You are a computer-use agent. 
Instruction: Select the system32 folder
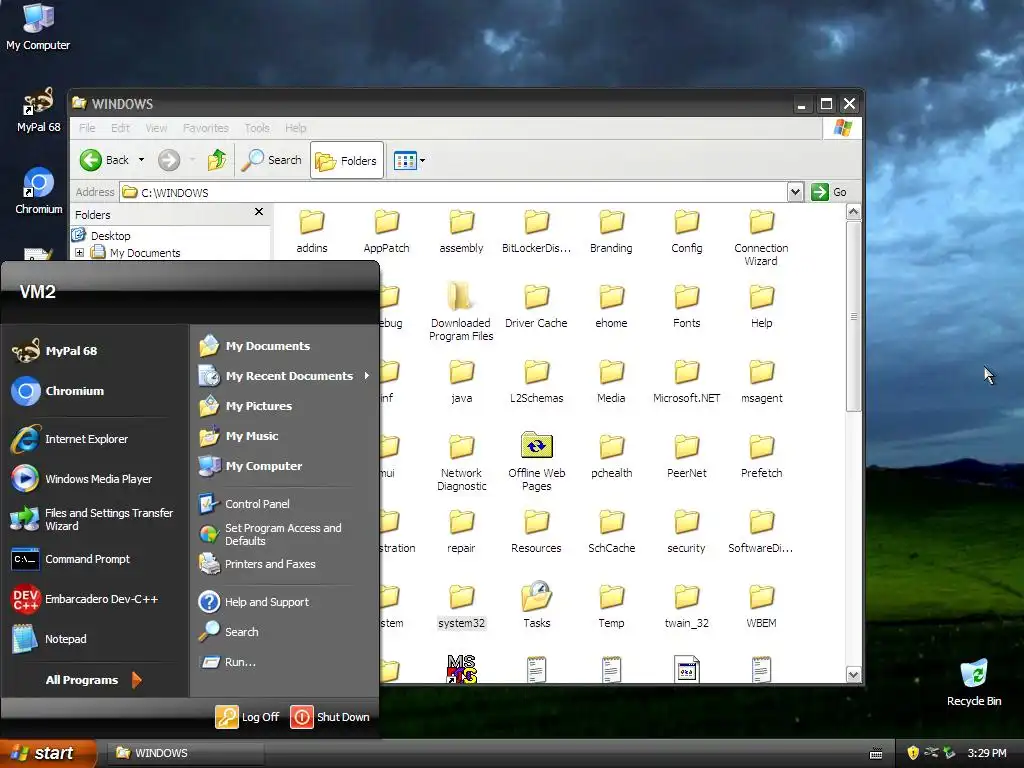[461, 606]
